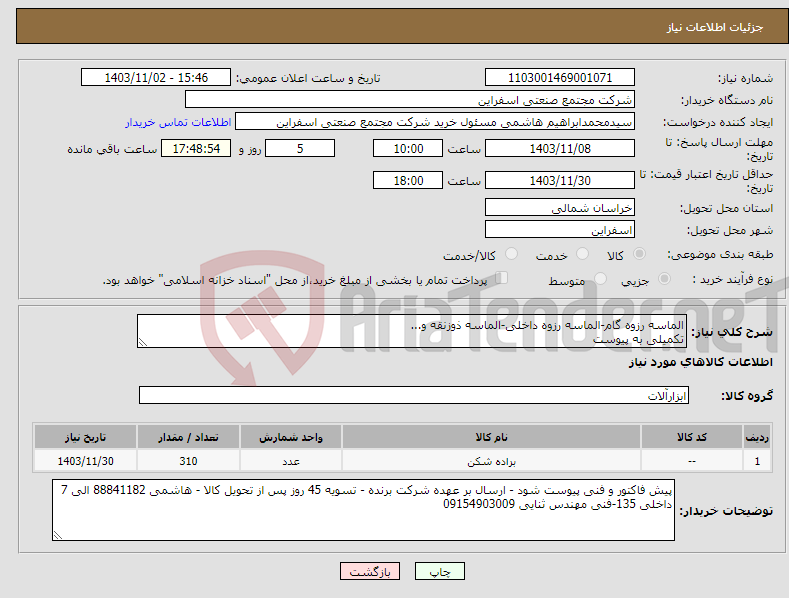789x598 pixels.
Task: Click the گروه کالا field ابزارآلات
Action: [414, 396]
